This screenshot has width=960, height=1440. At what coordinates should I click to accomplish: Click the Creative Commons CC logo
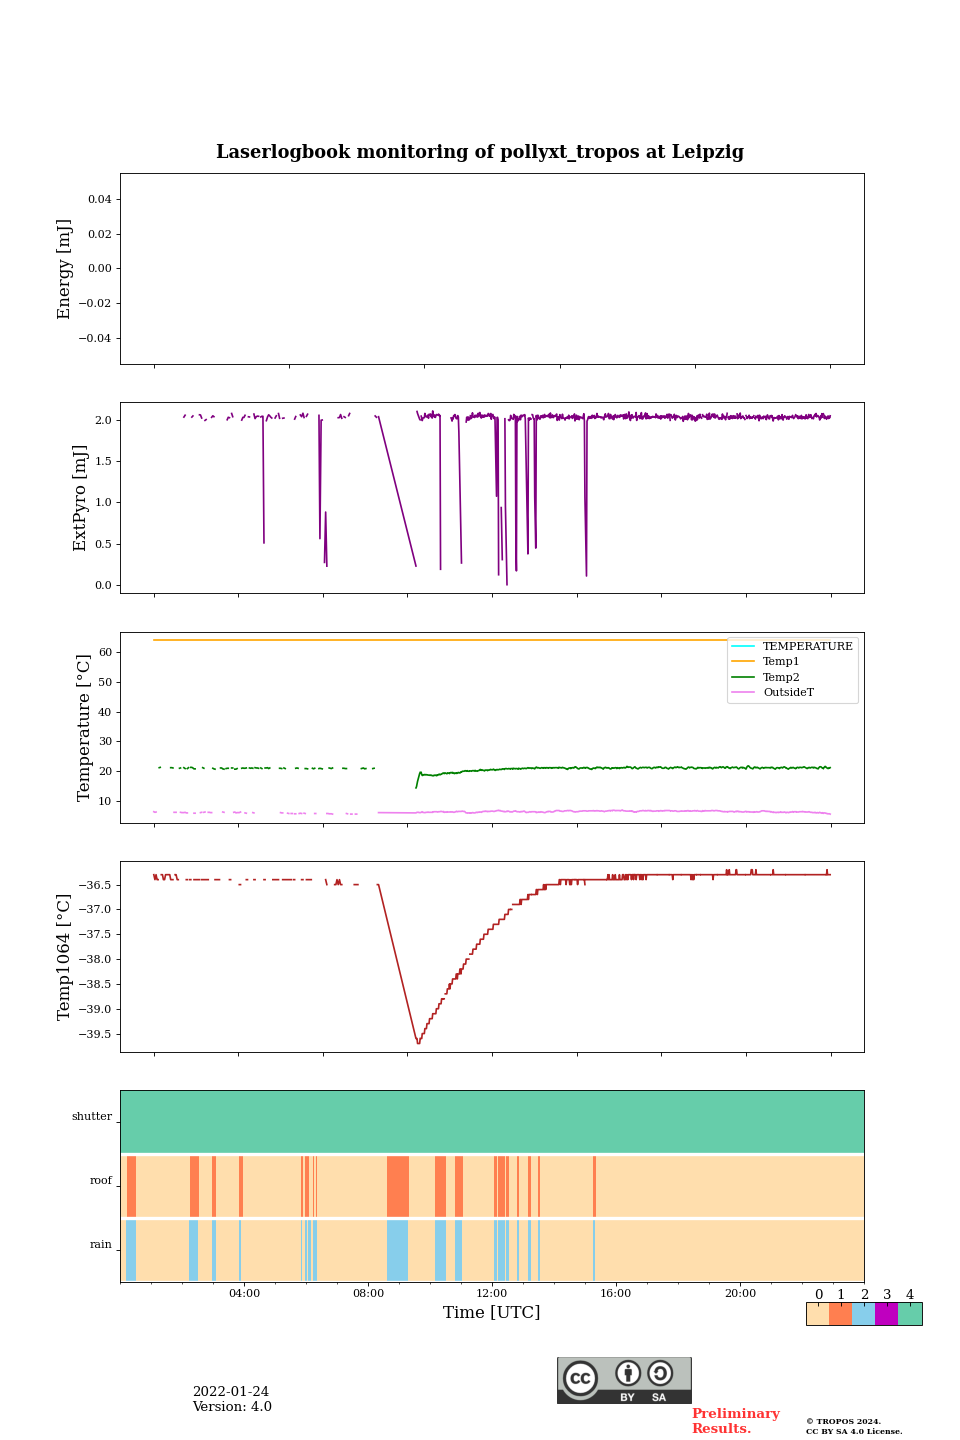tap(580, 1378)
